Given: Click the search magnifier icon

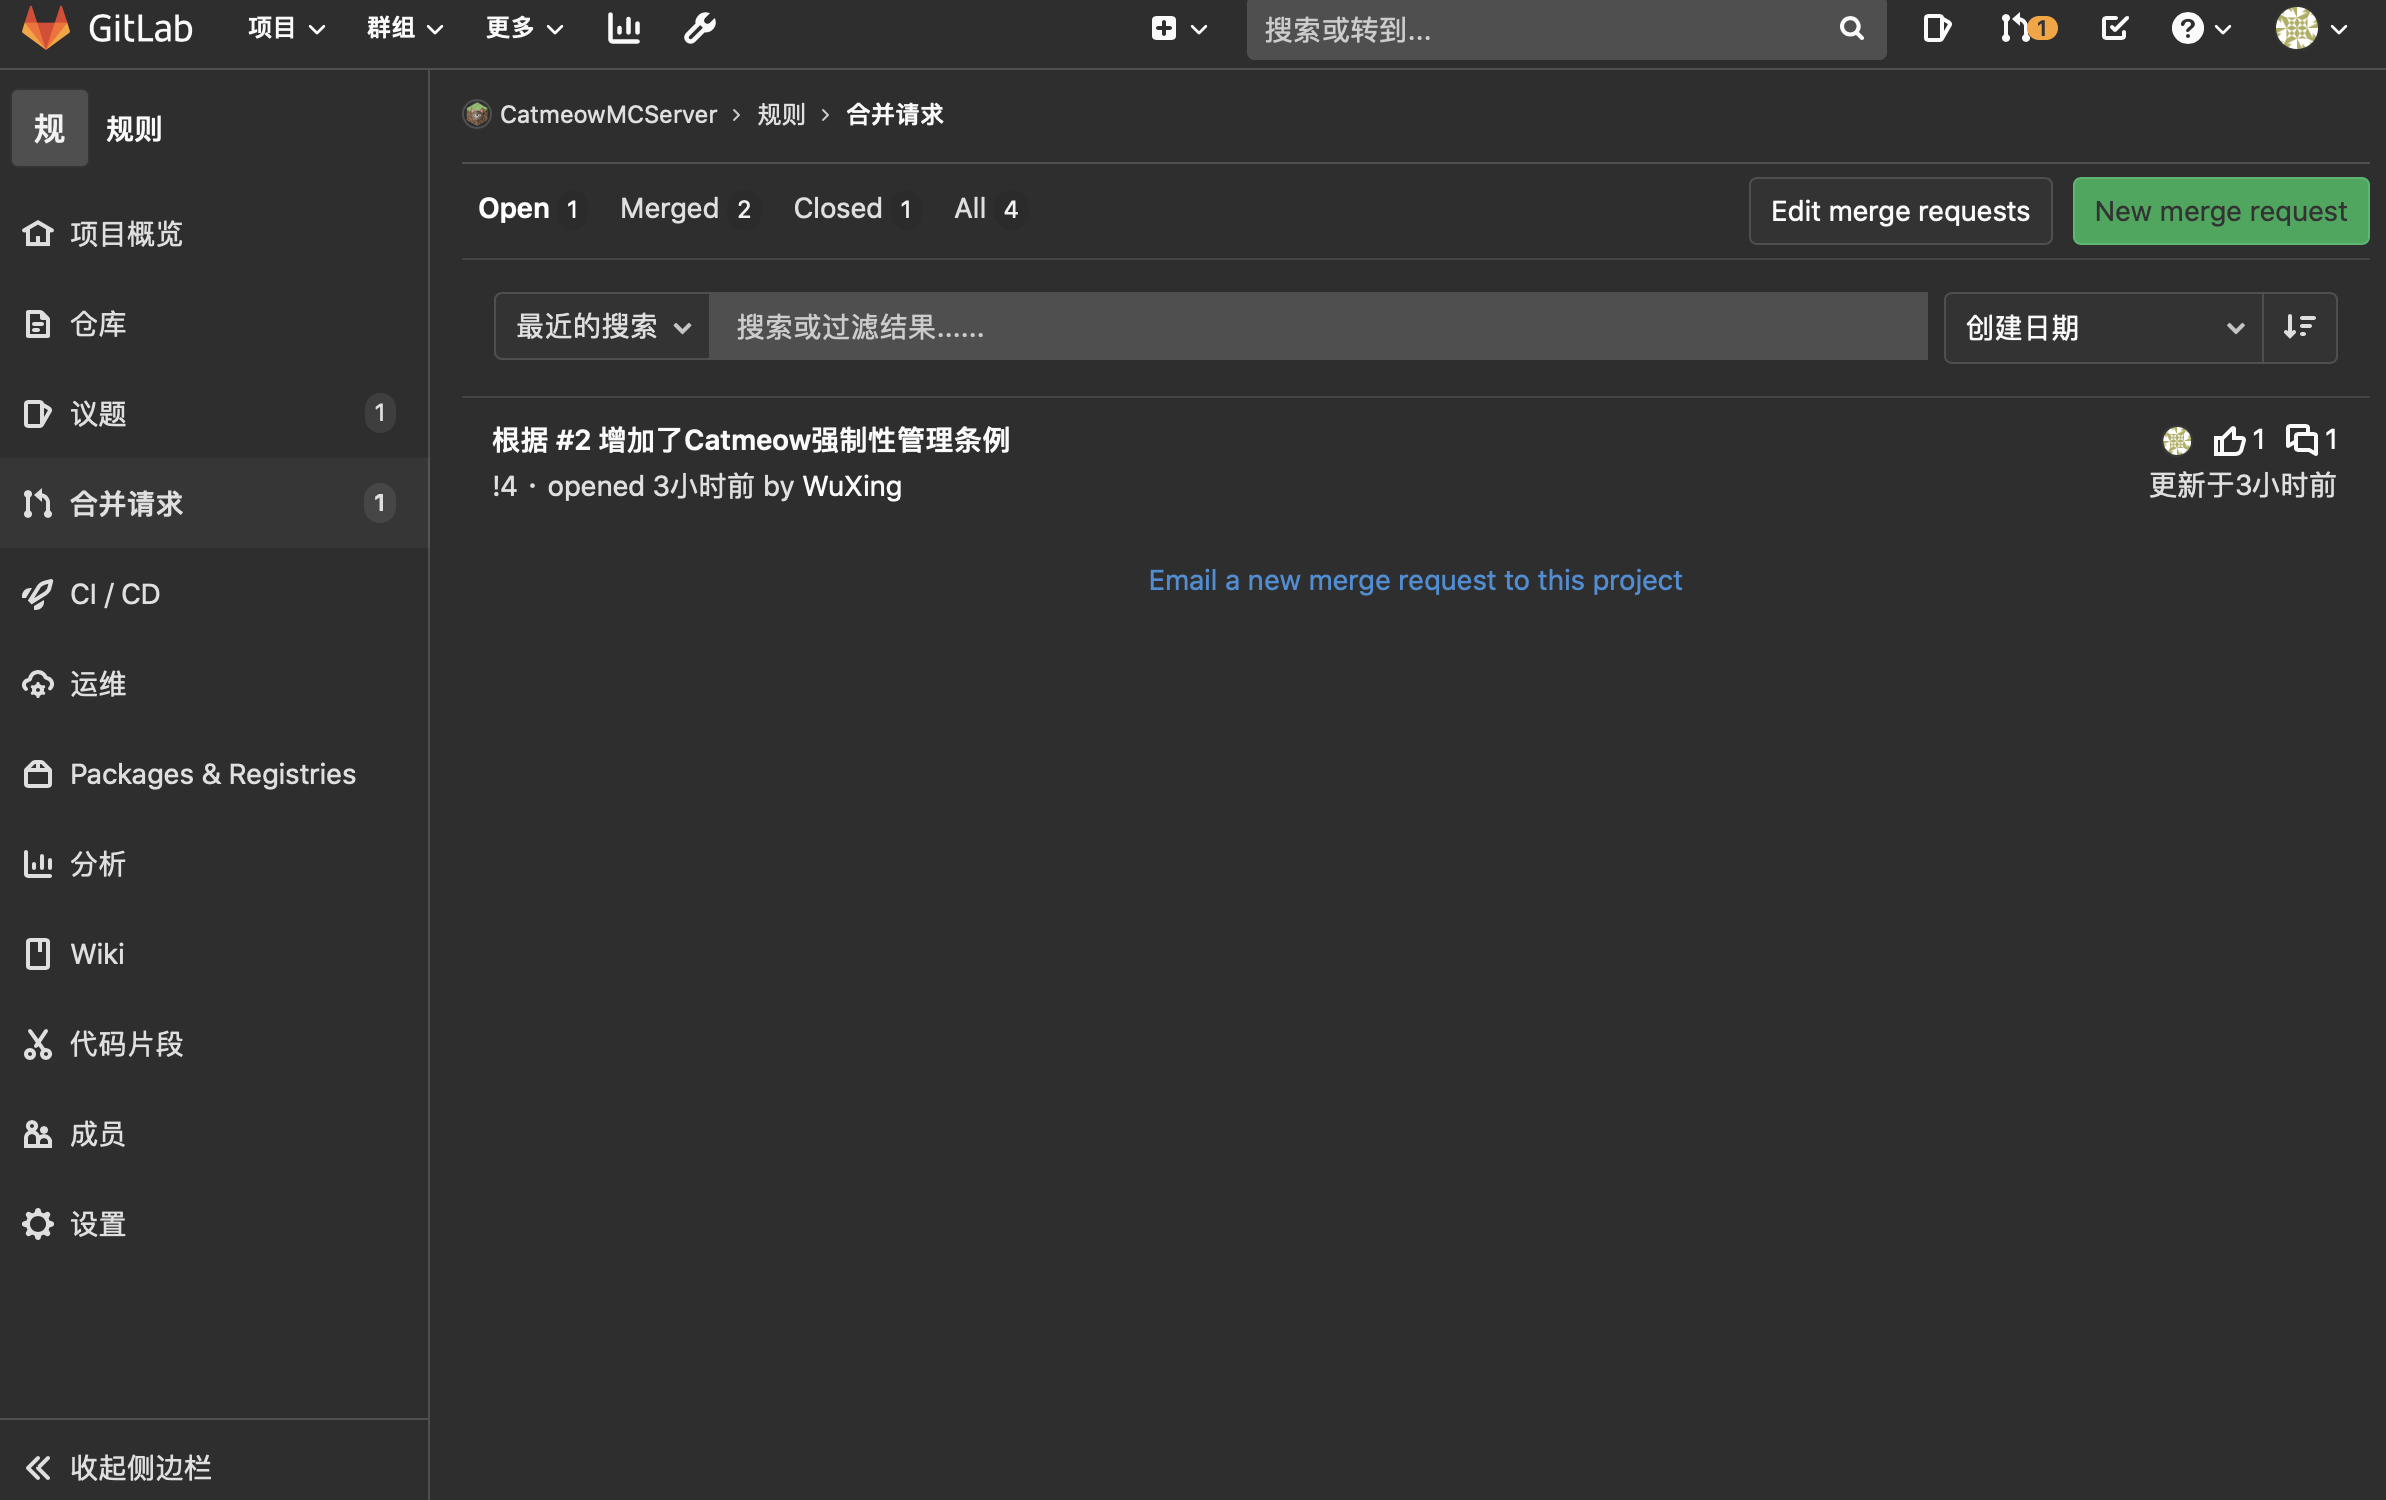Looking at the screenshot, I should click(1851, 28).
